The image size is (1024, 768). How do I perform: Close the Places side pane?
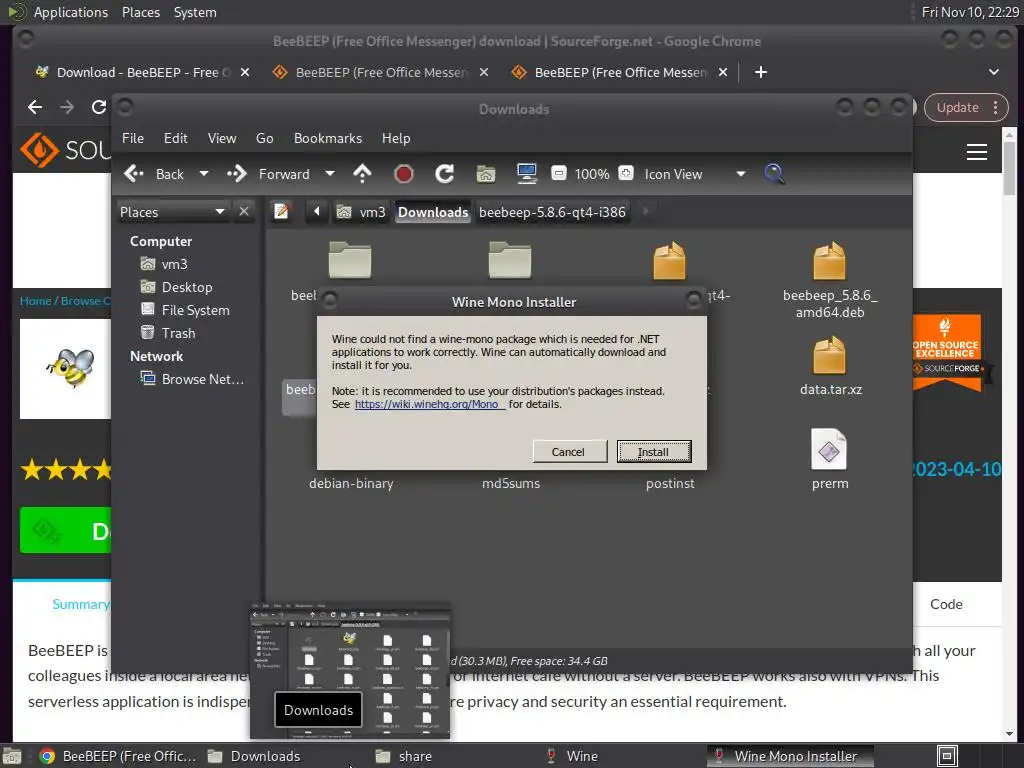244,212
